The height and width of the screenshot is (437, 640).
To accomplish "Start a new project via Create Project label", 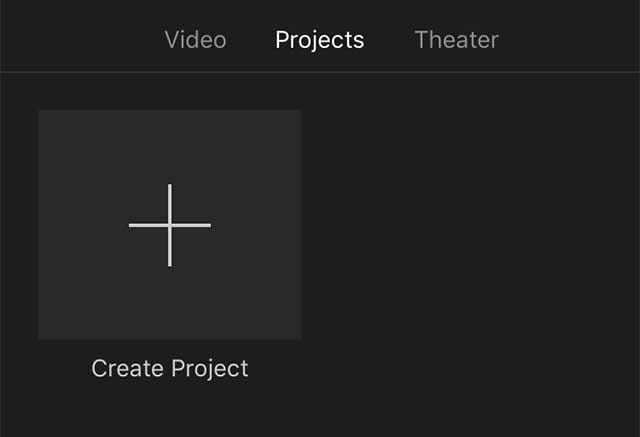I will click(170, 368).
